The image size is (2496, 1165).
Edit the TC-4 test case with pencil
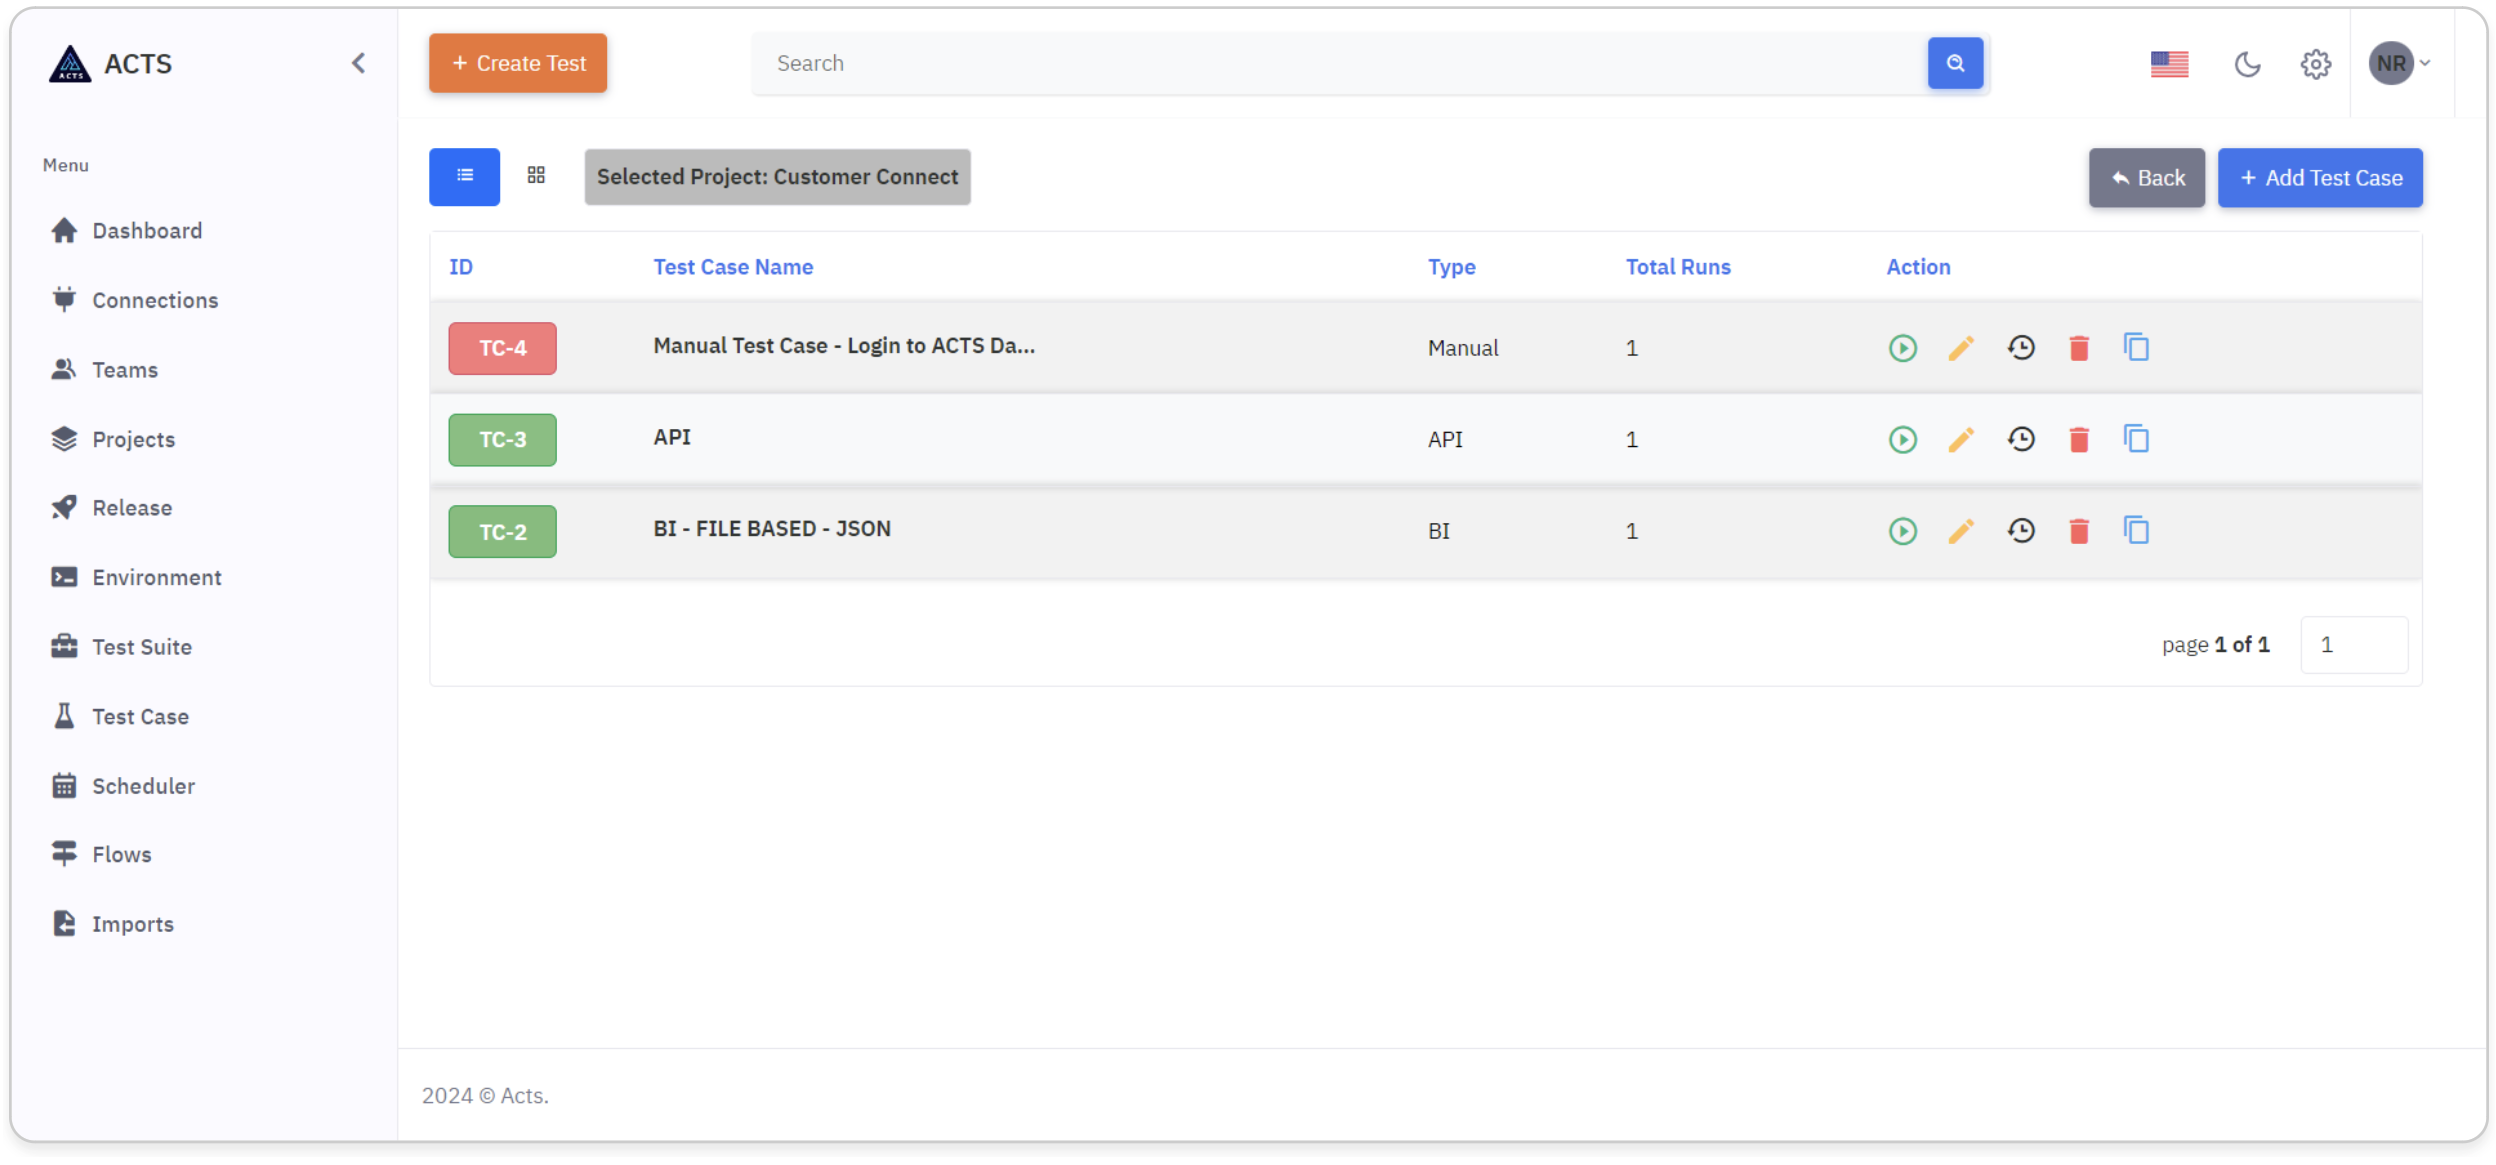1960,348
